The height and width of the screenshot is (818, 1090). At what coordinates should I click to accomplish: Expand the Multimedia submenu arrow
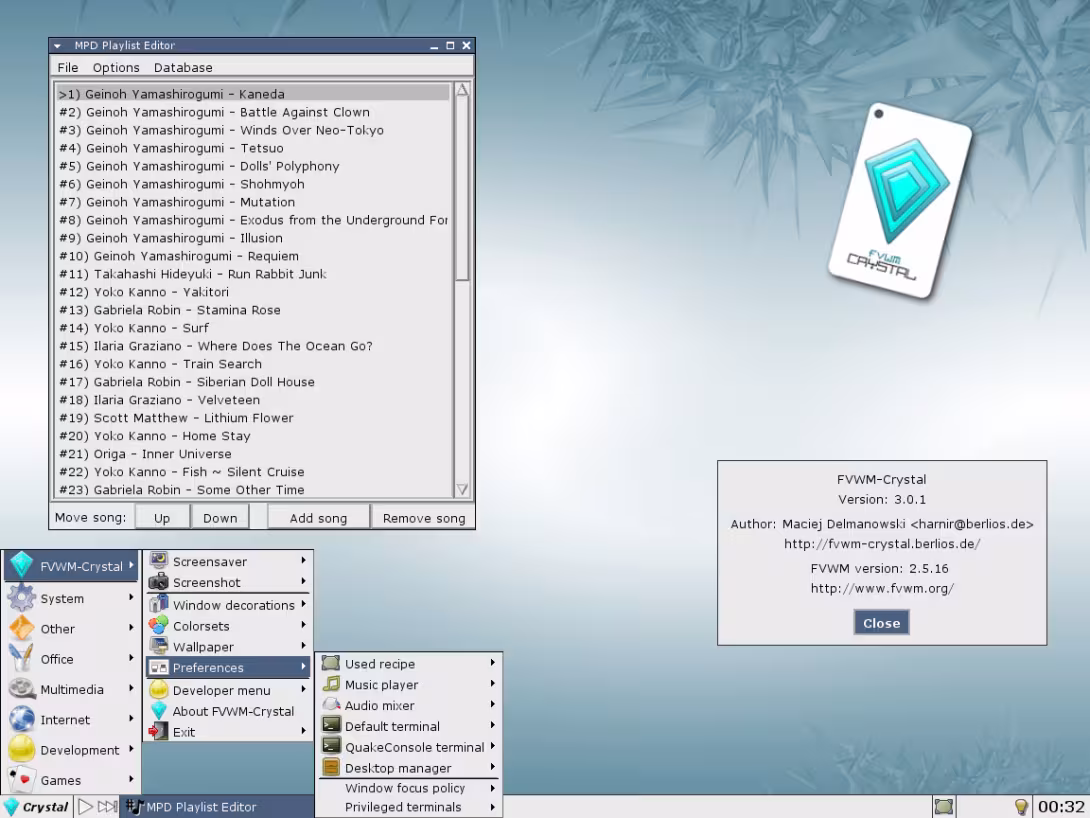(x=131, y=688)
